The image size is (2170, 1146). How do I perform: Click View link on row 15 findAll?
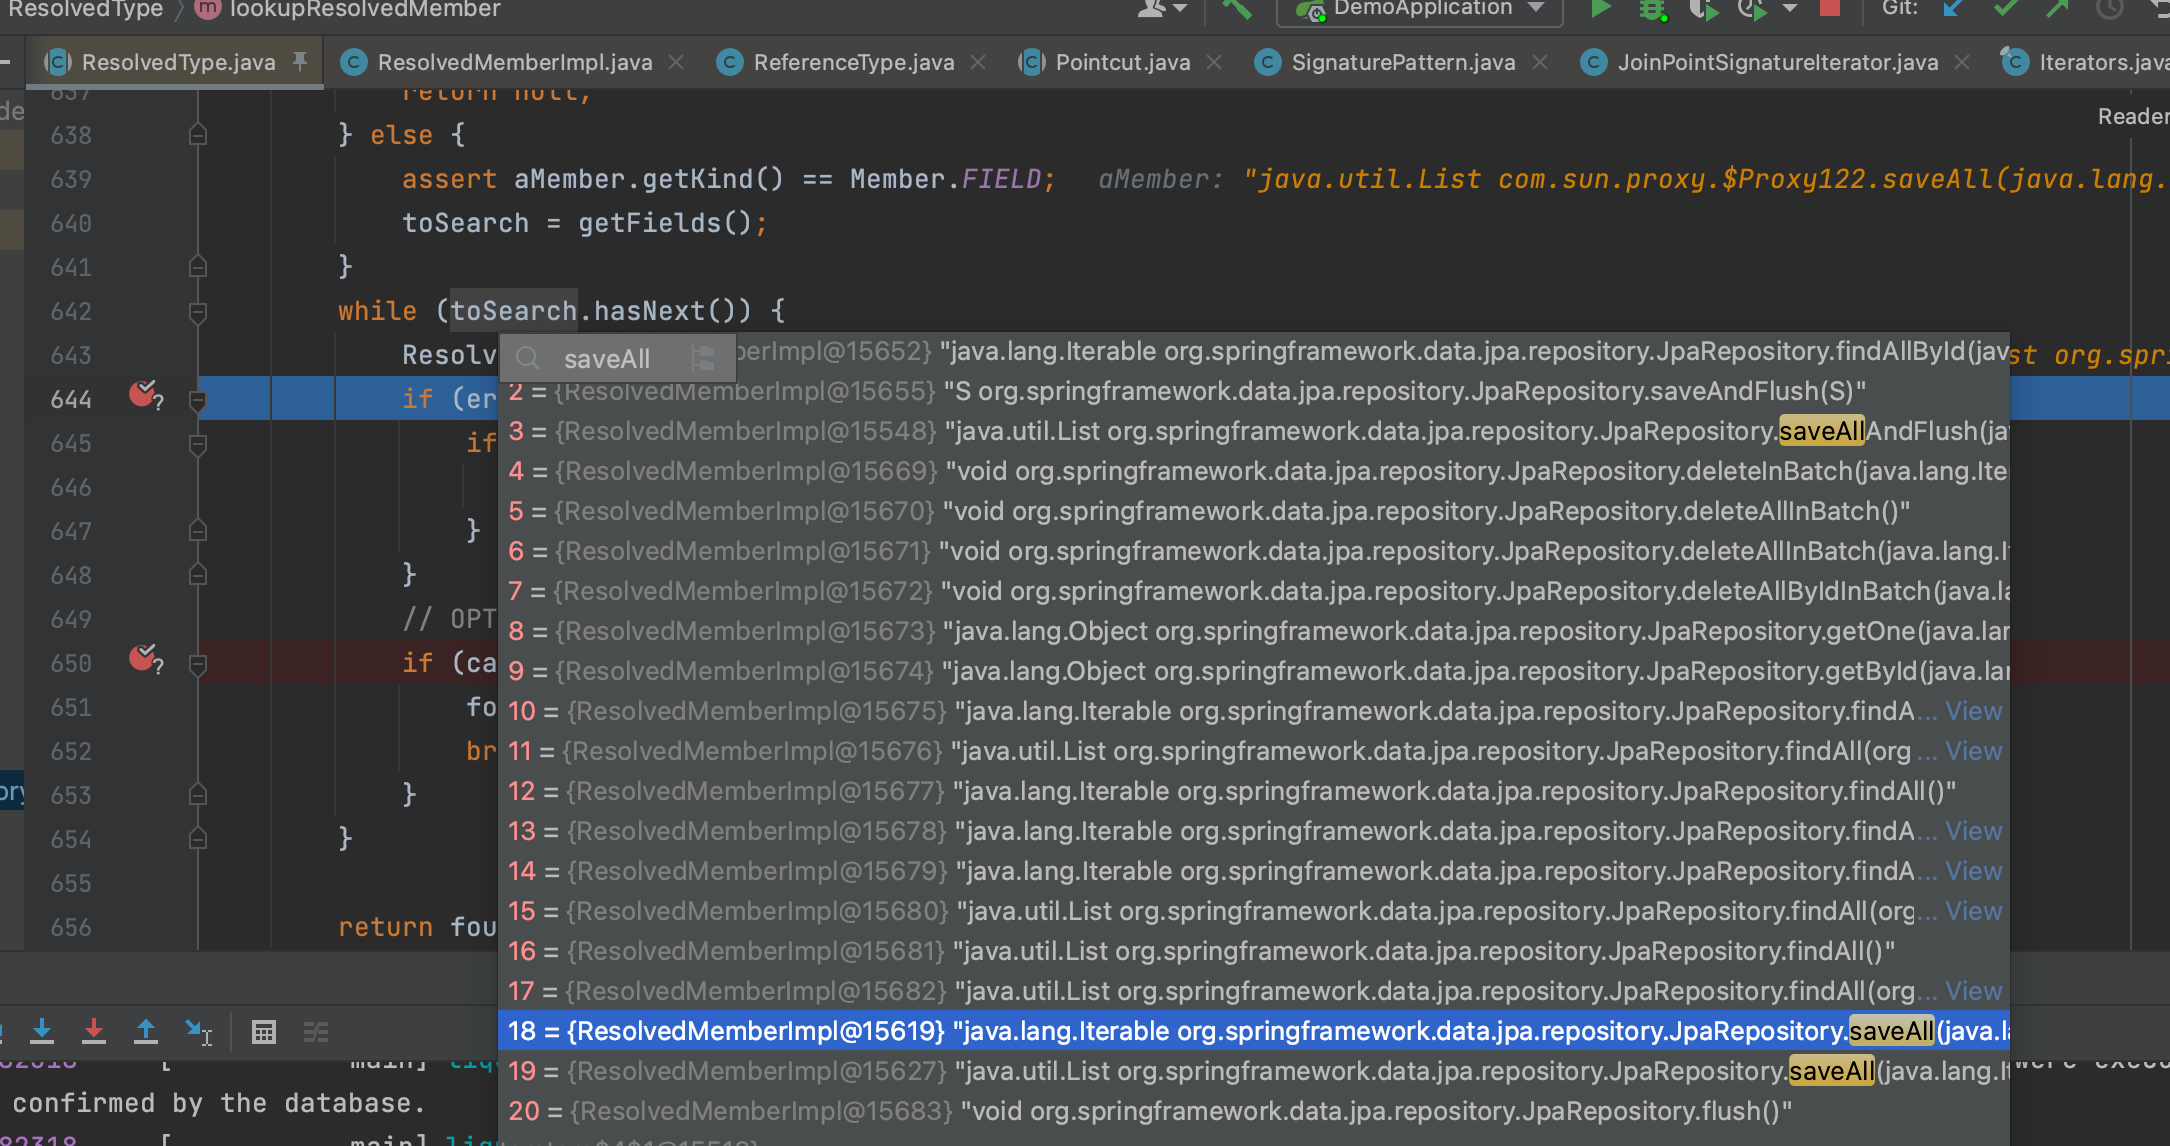(x=1973, y=911)
